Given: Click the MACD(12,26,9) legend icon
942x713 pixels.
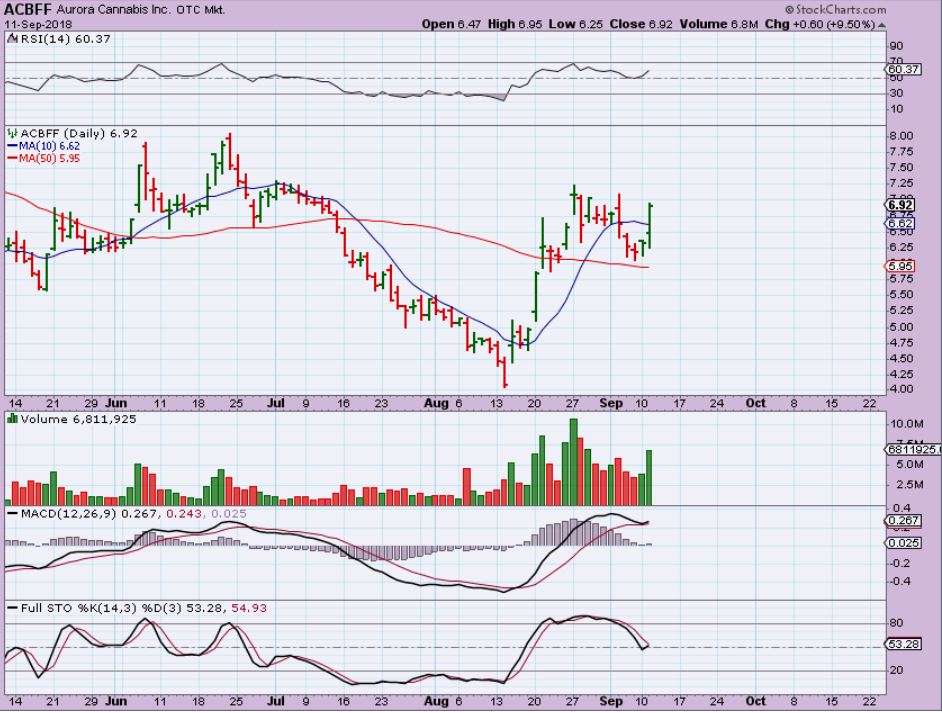Looking at the screenshot, I should tap(10, 513).
